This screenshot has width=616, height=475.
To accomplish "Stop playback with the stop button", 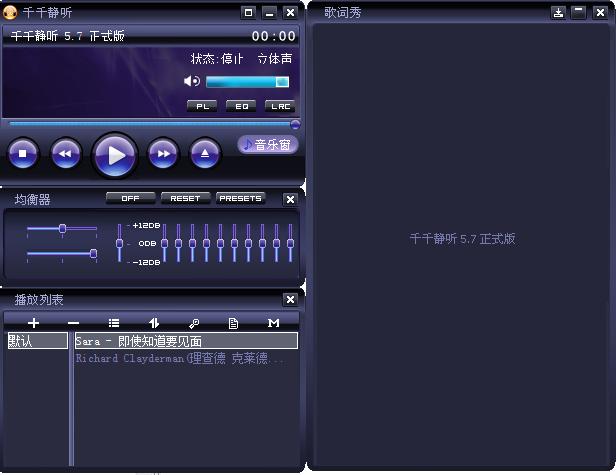I will pos(23,154).
